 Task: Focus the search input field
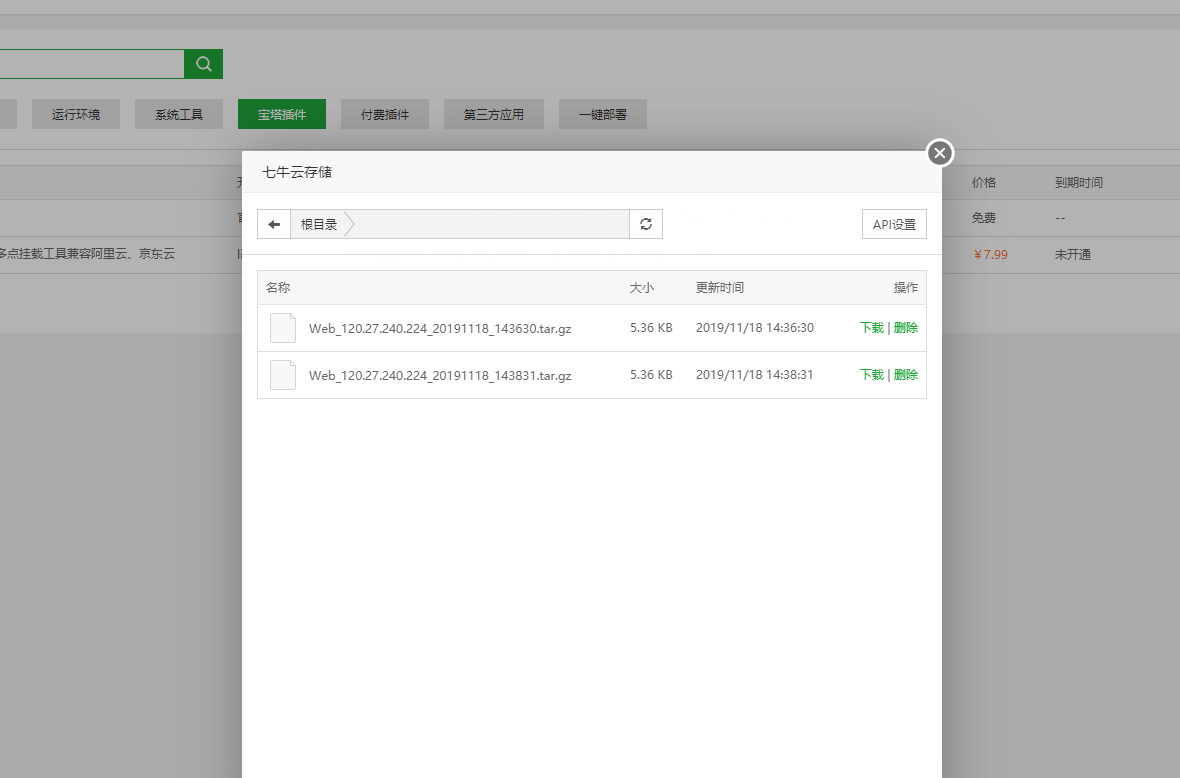point(92,64)
